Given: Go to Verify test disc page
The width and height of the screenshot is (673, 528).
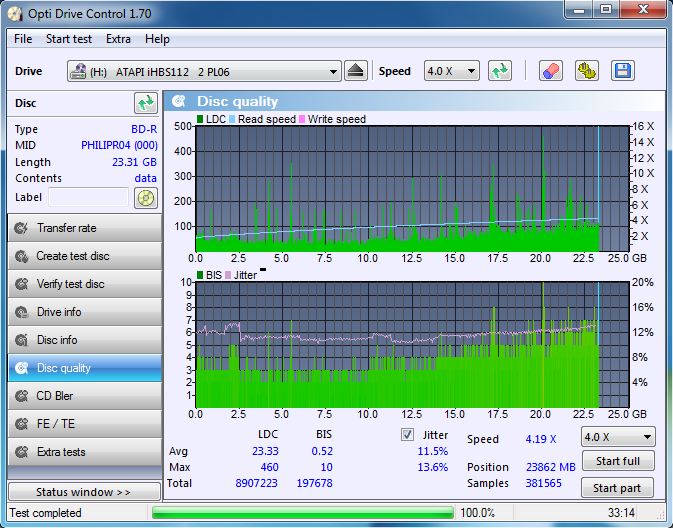Looking at the screenshot, I should tap(85, 284).
